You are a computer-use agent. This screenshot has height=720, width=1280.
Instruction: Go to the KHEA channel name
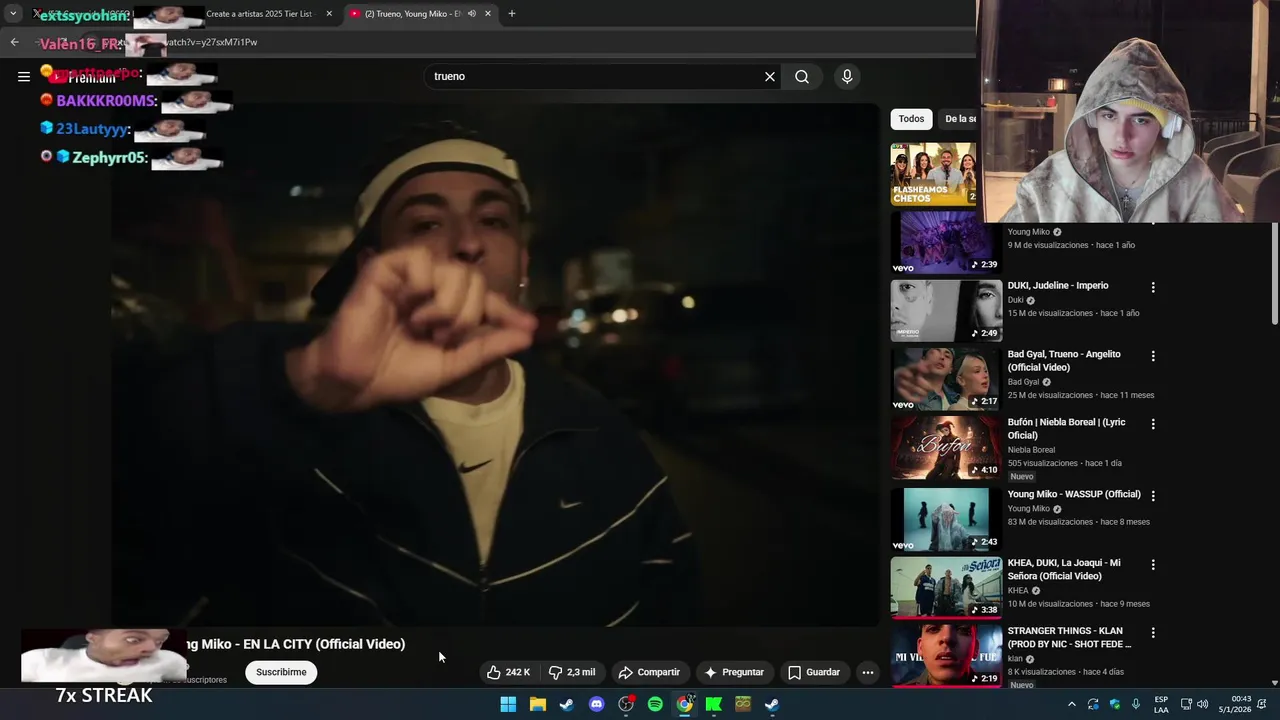point(1018,591)
